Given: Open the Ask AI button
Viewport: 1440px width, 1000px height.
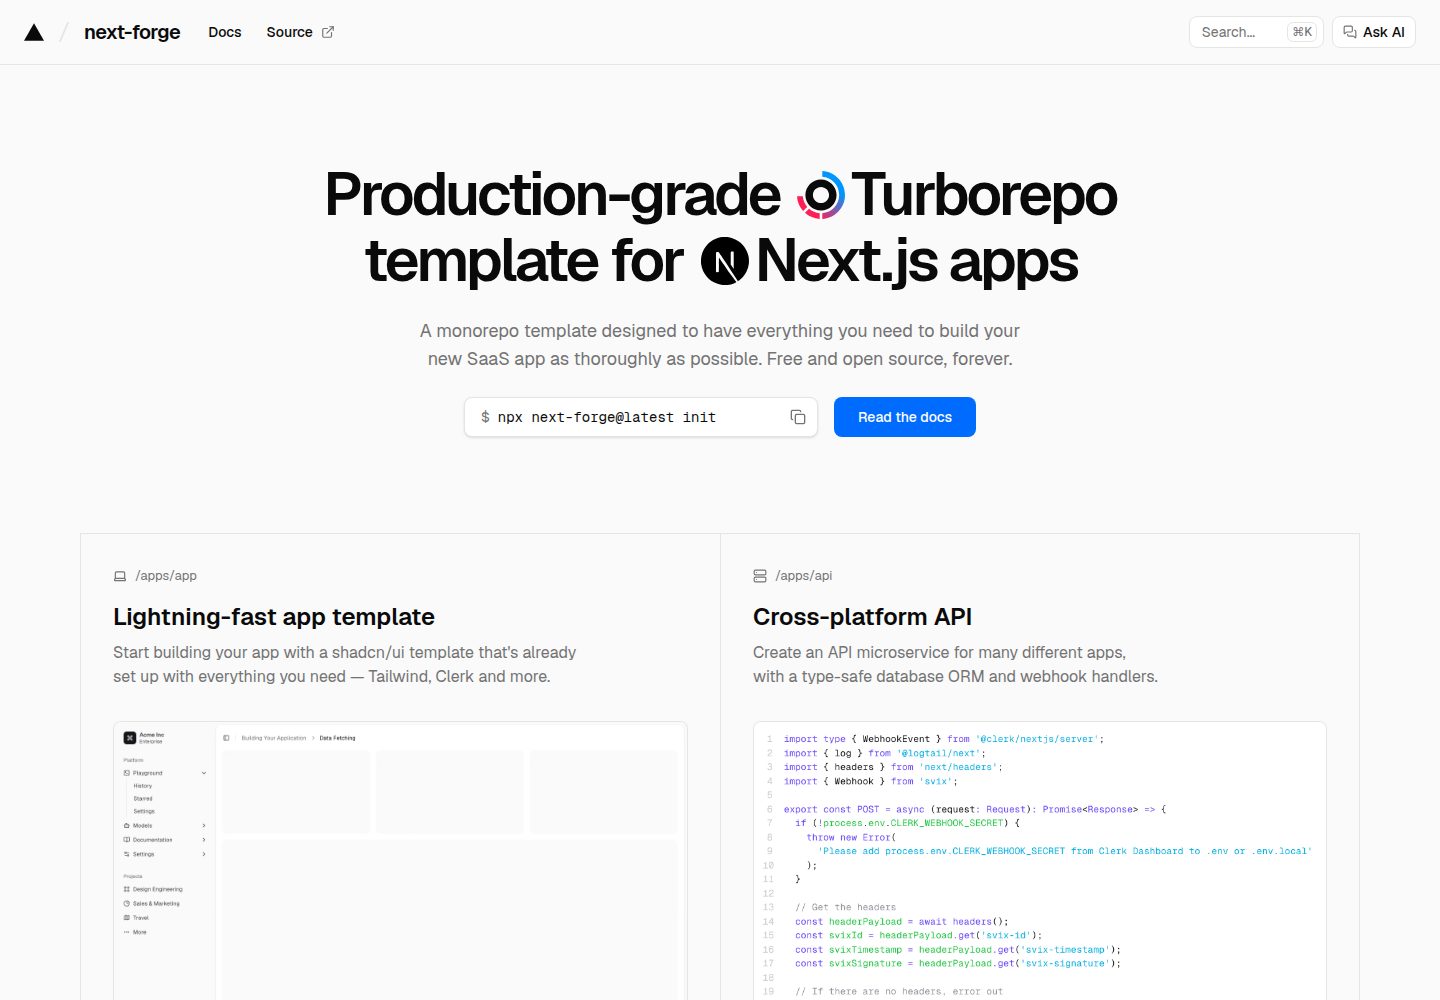Looking at the screenshot, I should click(1374, 32).
